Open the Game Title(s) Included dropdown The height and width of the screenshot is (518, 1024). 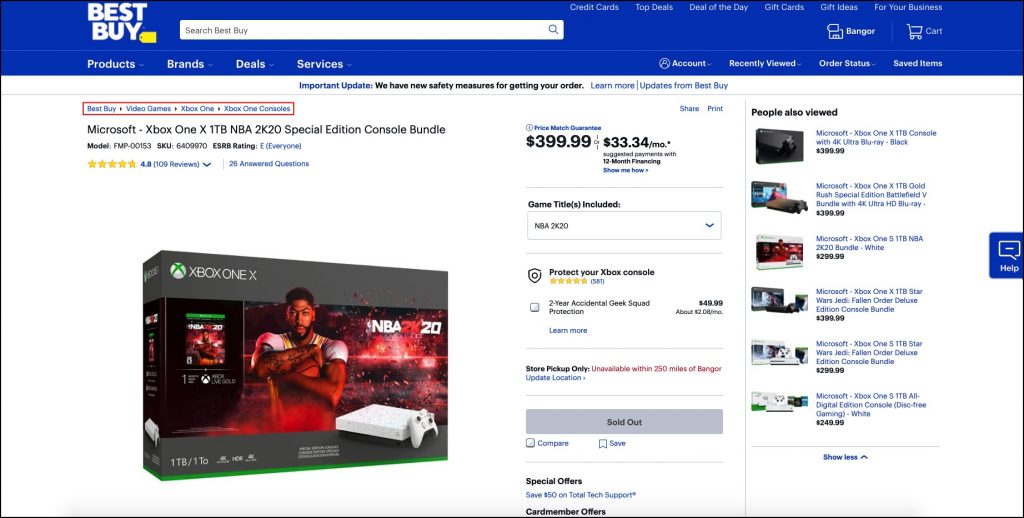[624, 226]
